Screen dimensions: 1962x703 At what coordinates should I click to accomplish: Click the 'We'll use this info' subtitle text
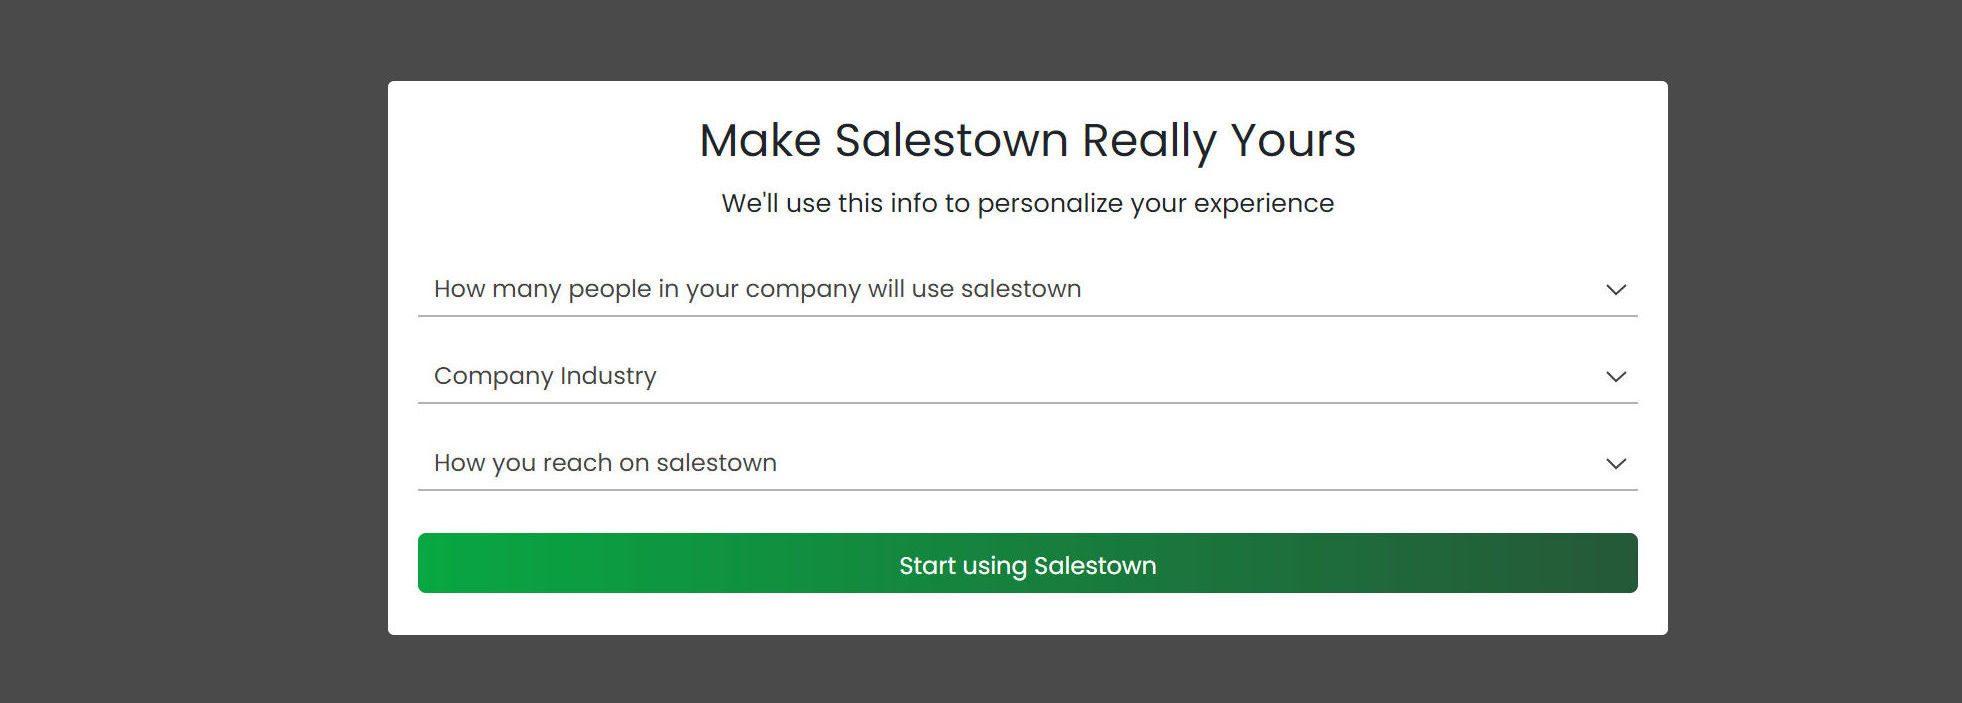(1027, 203)
